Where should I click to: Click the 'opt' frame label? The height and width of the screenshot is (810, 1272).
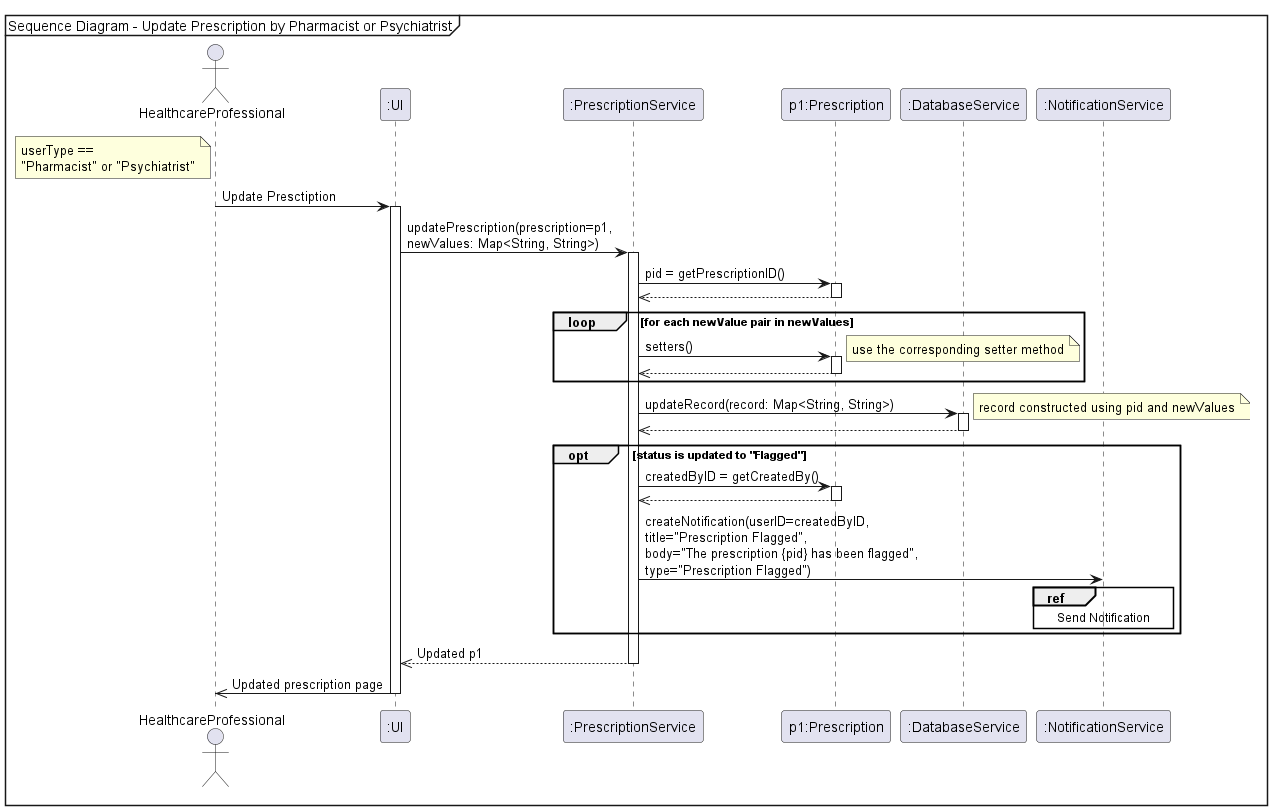click(x=579, y=455)
